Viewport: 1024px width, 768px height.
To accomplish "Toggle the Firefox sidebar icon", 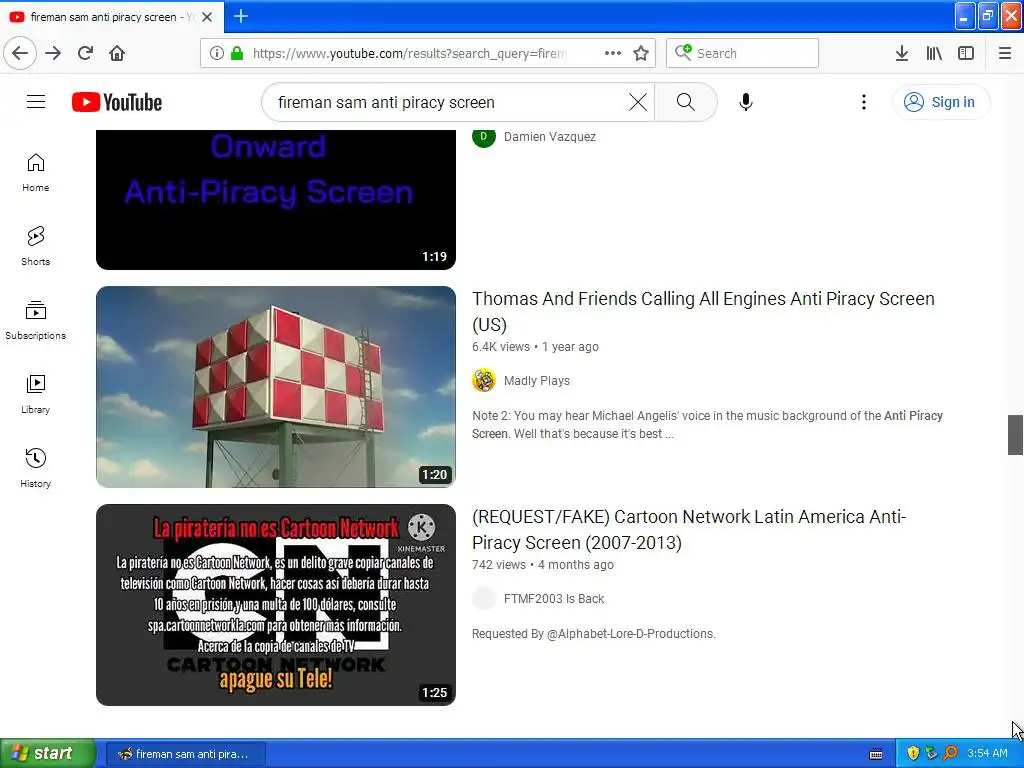I will coord(966,53).
